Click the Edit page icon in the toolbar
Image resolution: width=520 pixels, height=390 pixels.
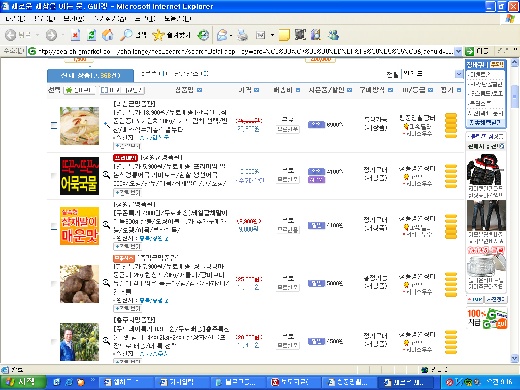point(260,35)
